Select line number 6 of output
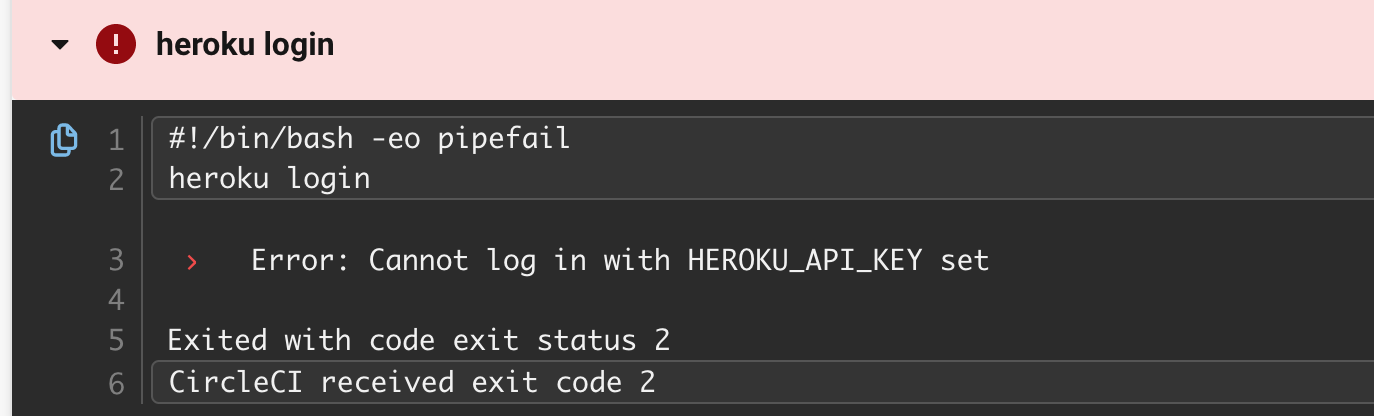This screenshot has width=1374, height=416. click(116, 382)
